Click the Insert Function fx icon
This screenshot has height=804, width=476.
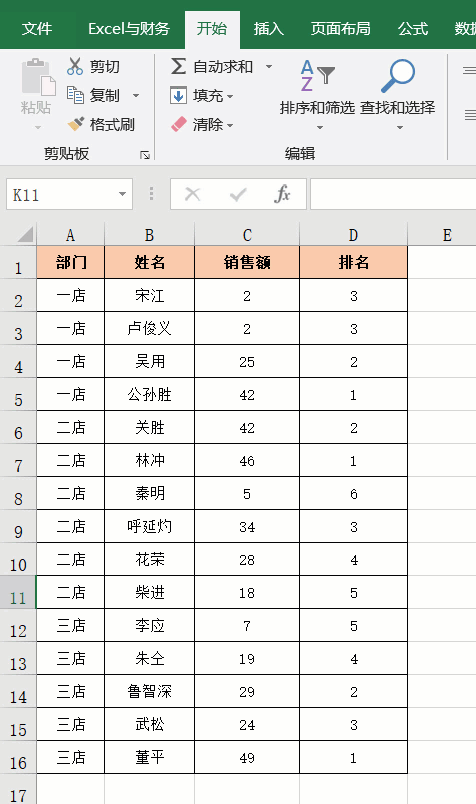(x=282, y=194)
